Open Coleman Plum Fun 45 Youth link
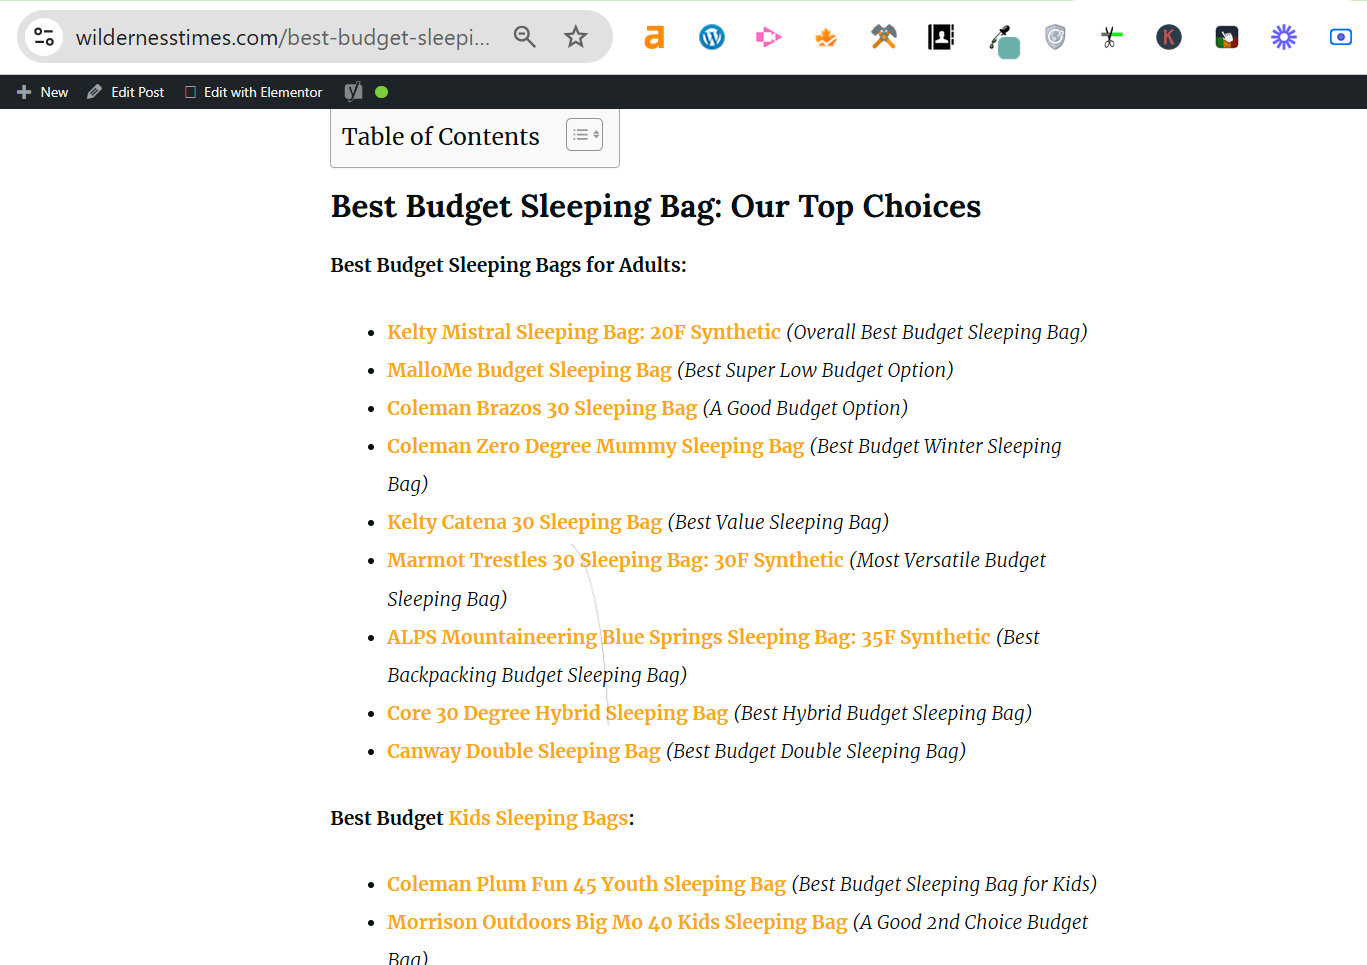 (586, 884)
